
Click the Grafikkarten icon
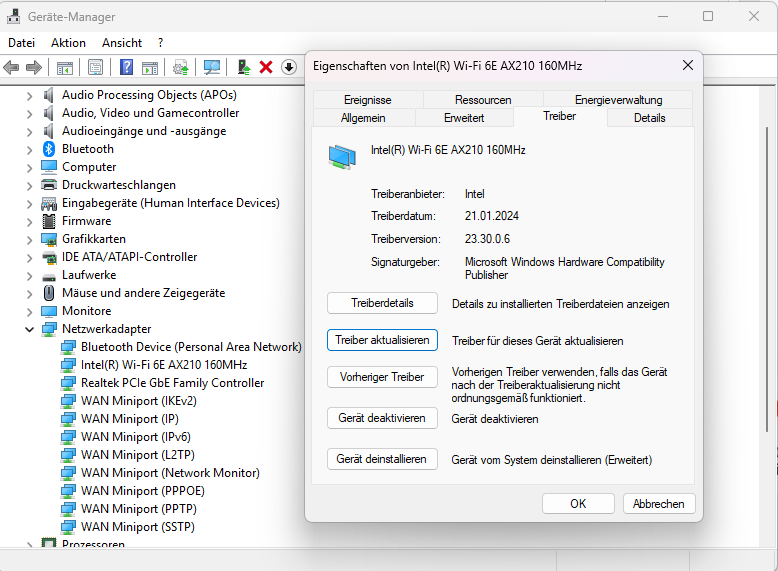(x=49, y=239)
